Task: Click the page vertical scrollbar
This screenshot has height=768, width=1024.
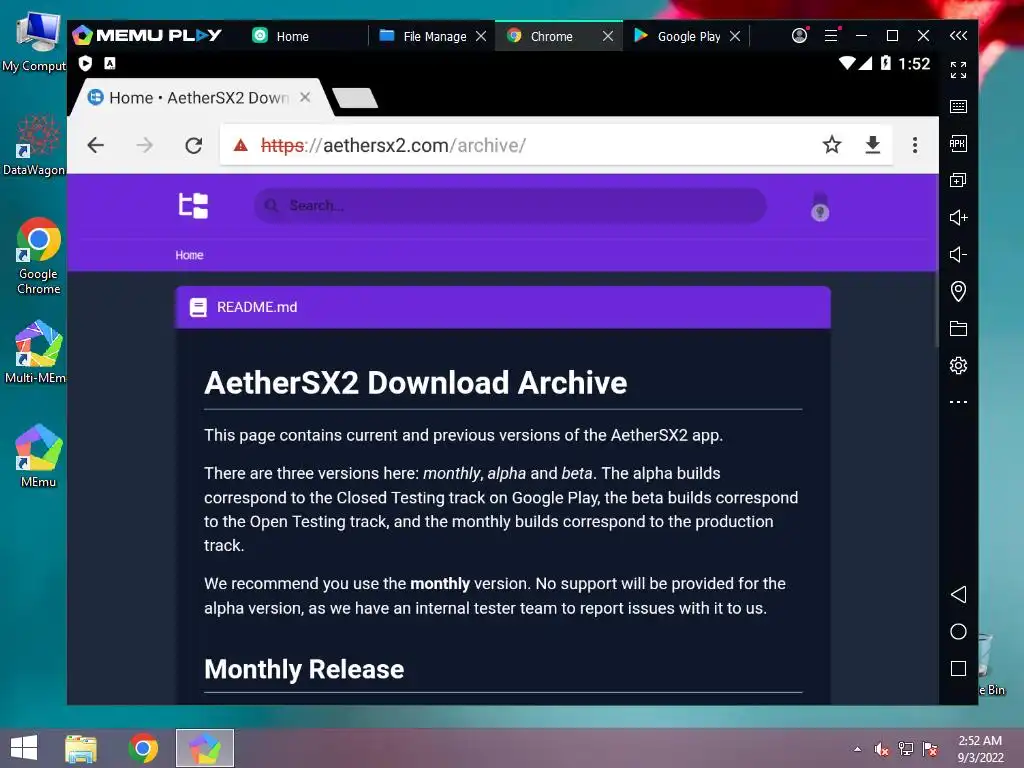Action: pyautogui.click(x=936, y=310)
